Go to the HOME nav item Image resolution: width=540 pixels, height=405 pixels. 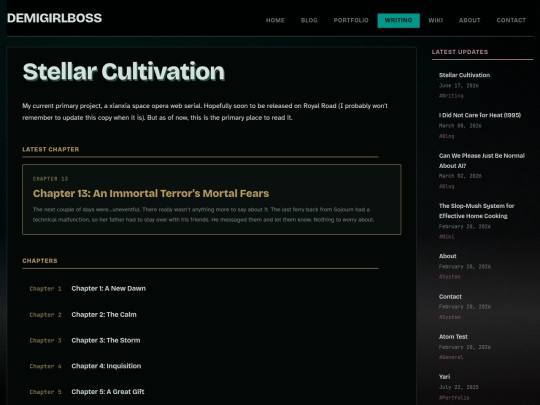(x=275, y=20)
